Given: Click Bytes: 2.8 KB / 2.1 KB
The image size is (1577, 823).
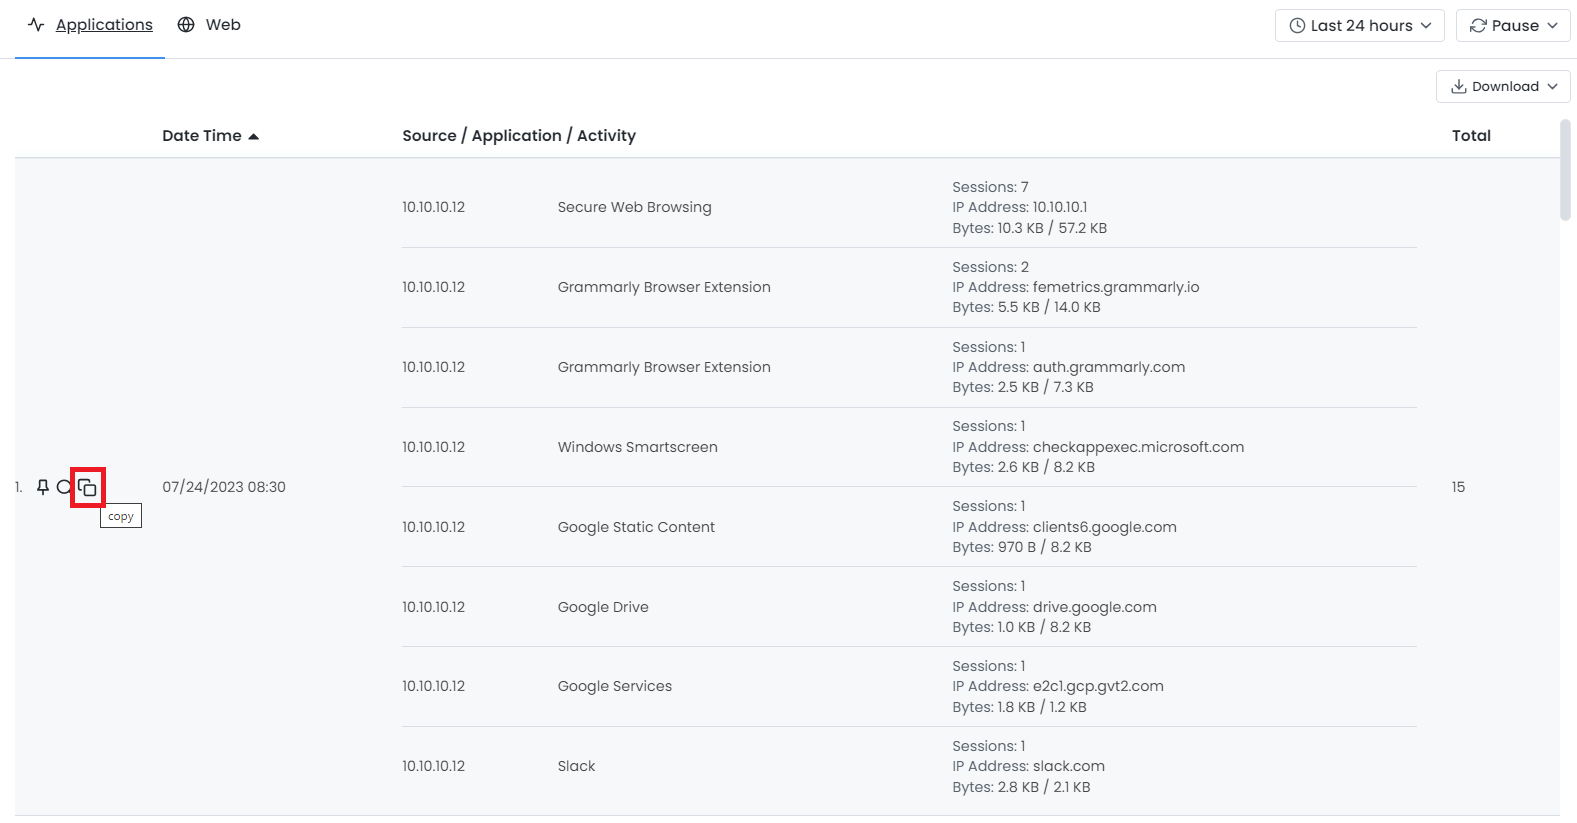Looking at the screenshot, I should click(1022, 787).
